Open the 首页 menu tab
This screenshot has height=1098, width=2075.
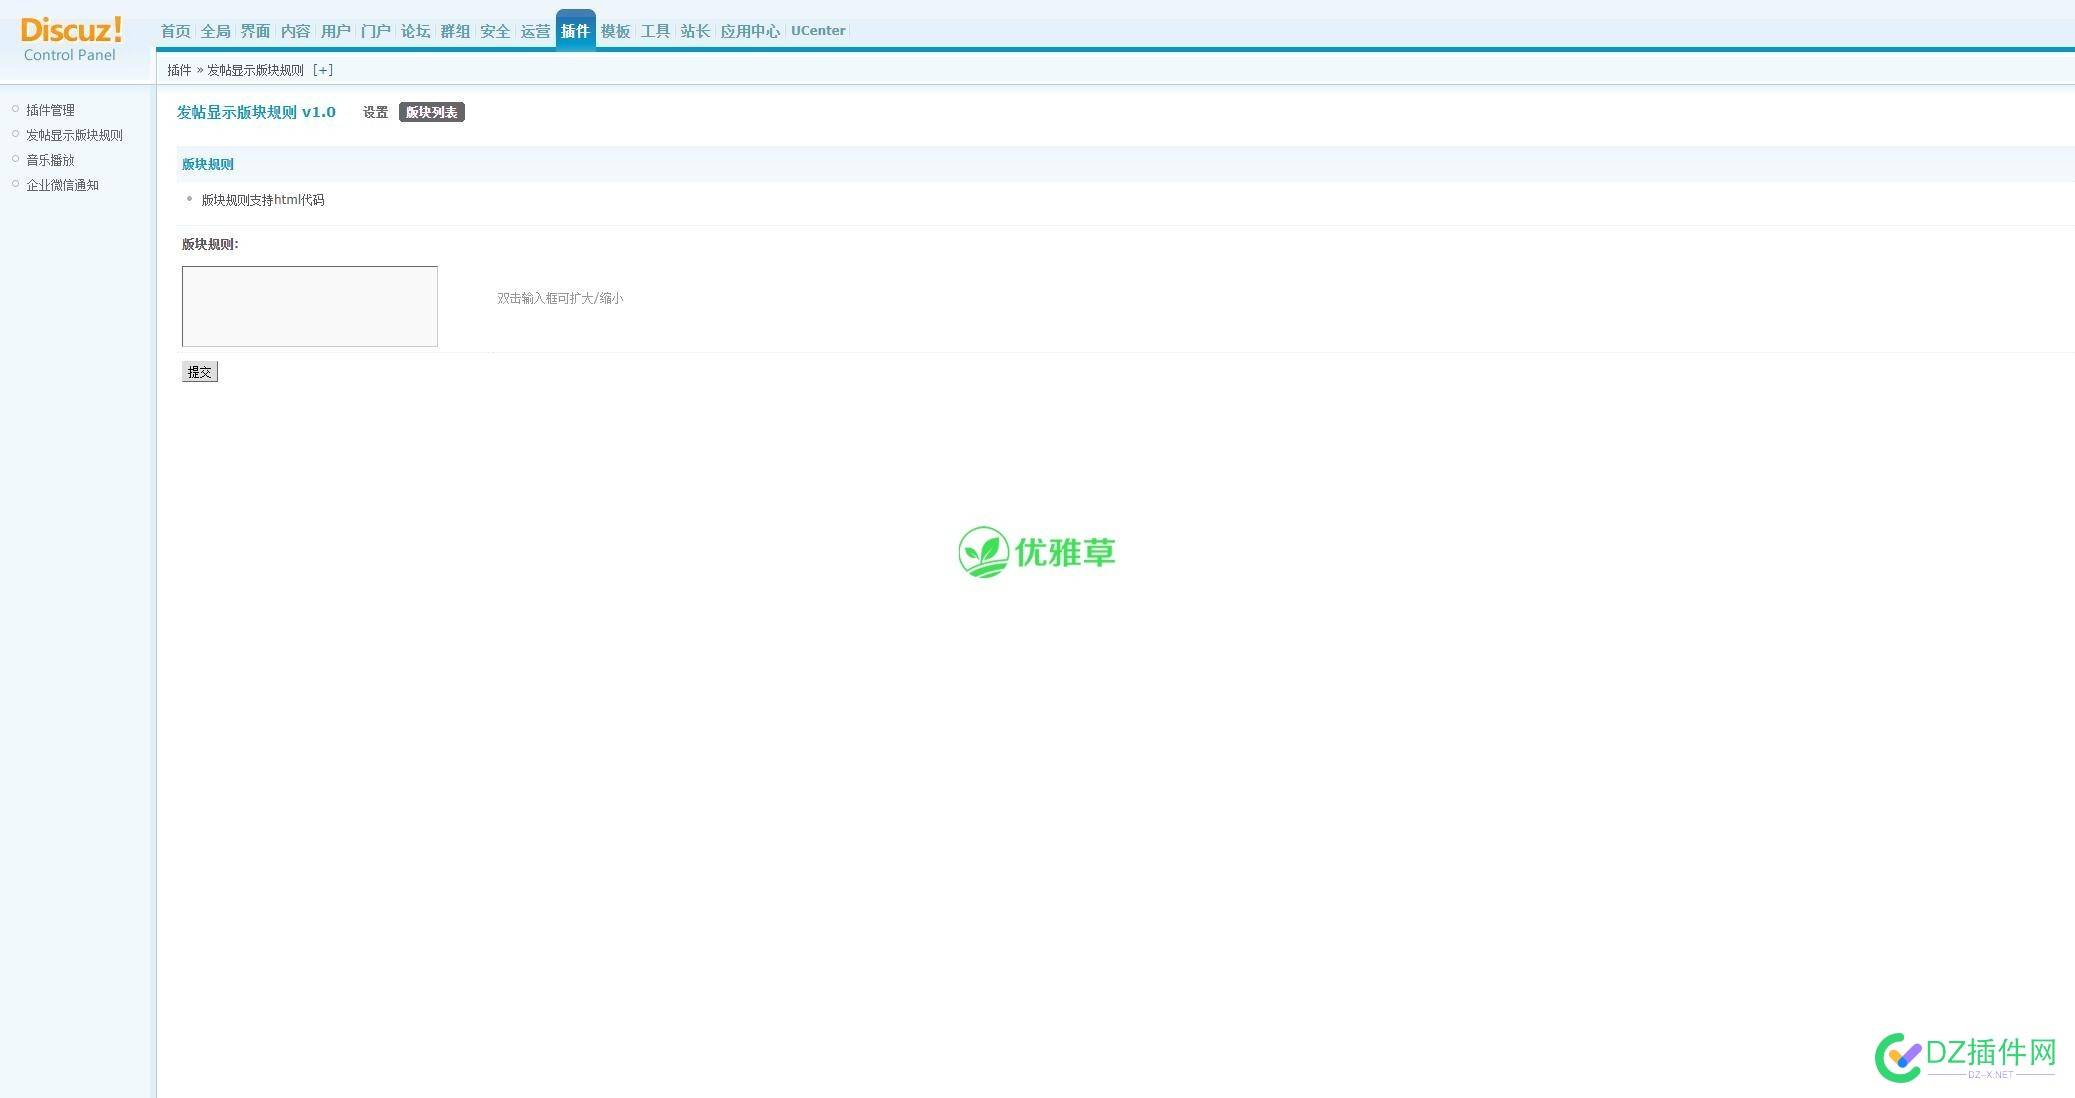[x=175, y=31]
